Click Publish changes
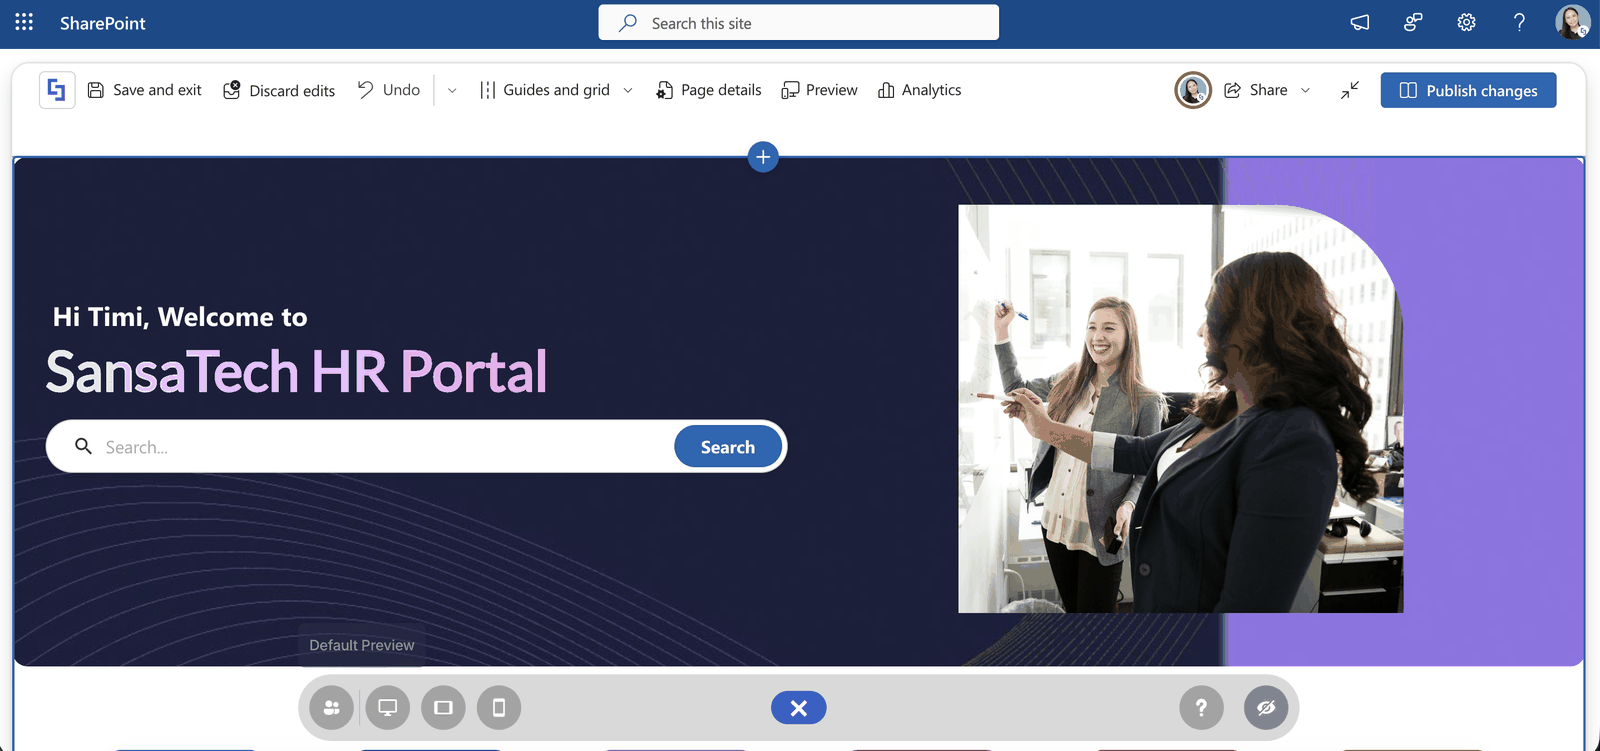The width and height of the screenshot is (1600, 751). pyautogui.click(x=1468, y=90)
